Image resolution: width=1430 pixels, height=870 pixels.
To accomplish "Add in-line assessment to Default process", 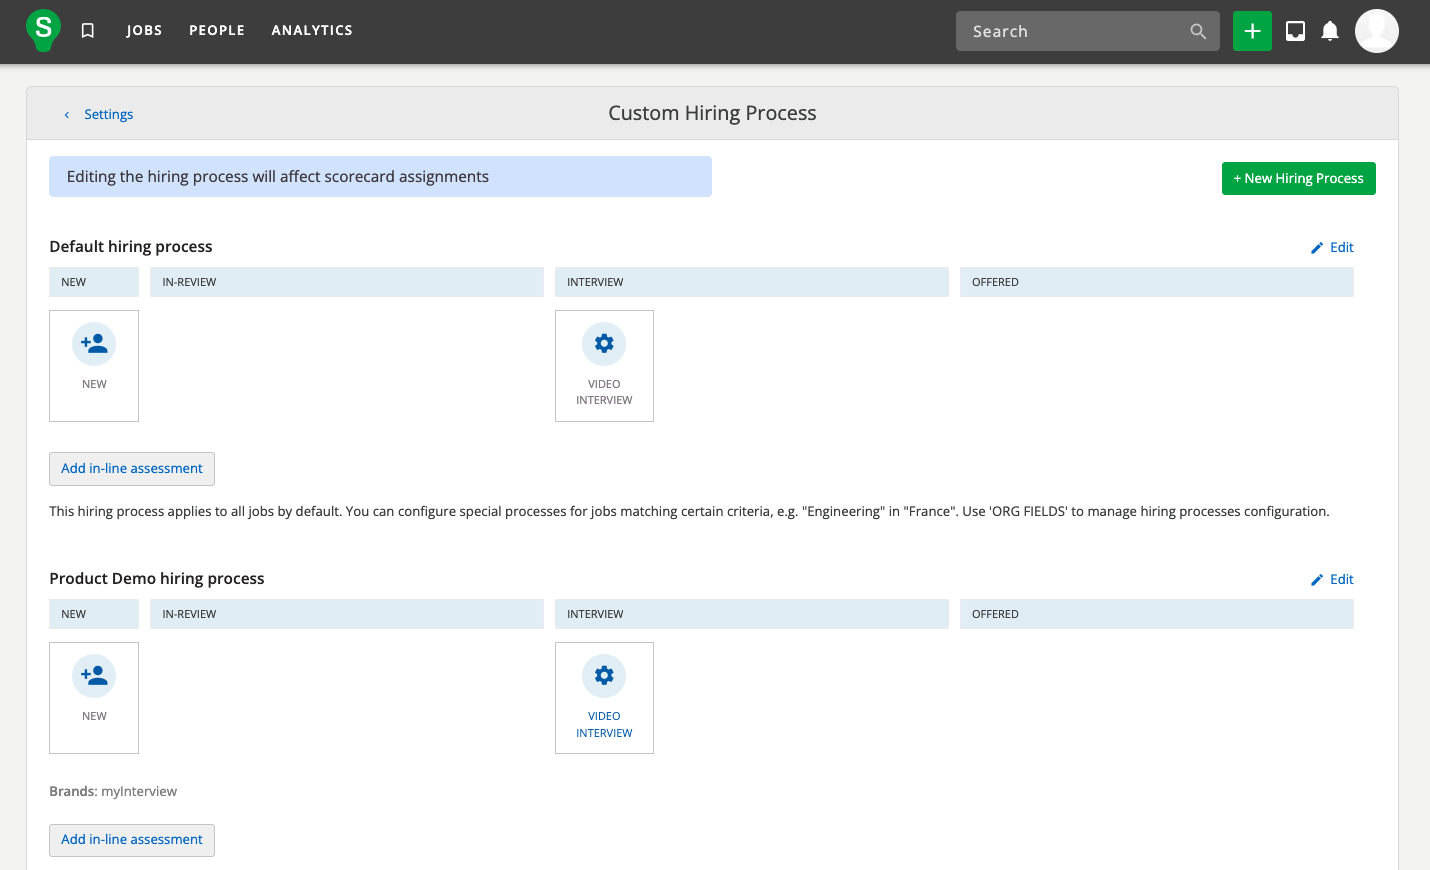I will (x=132, y=468).
